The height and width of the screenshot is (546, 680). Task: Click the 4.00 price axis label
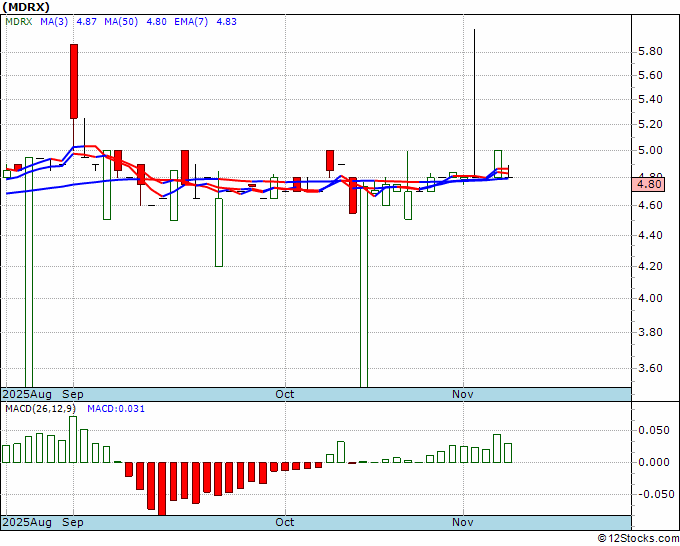click(x=651, y=298)
